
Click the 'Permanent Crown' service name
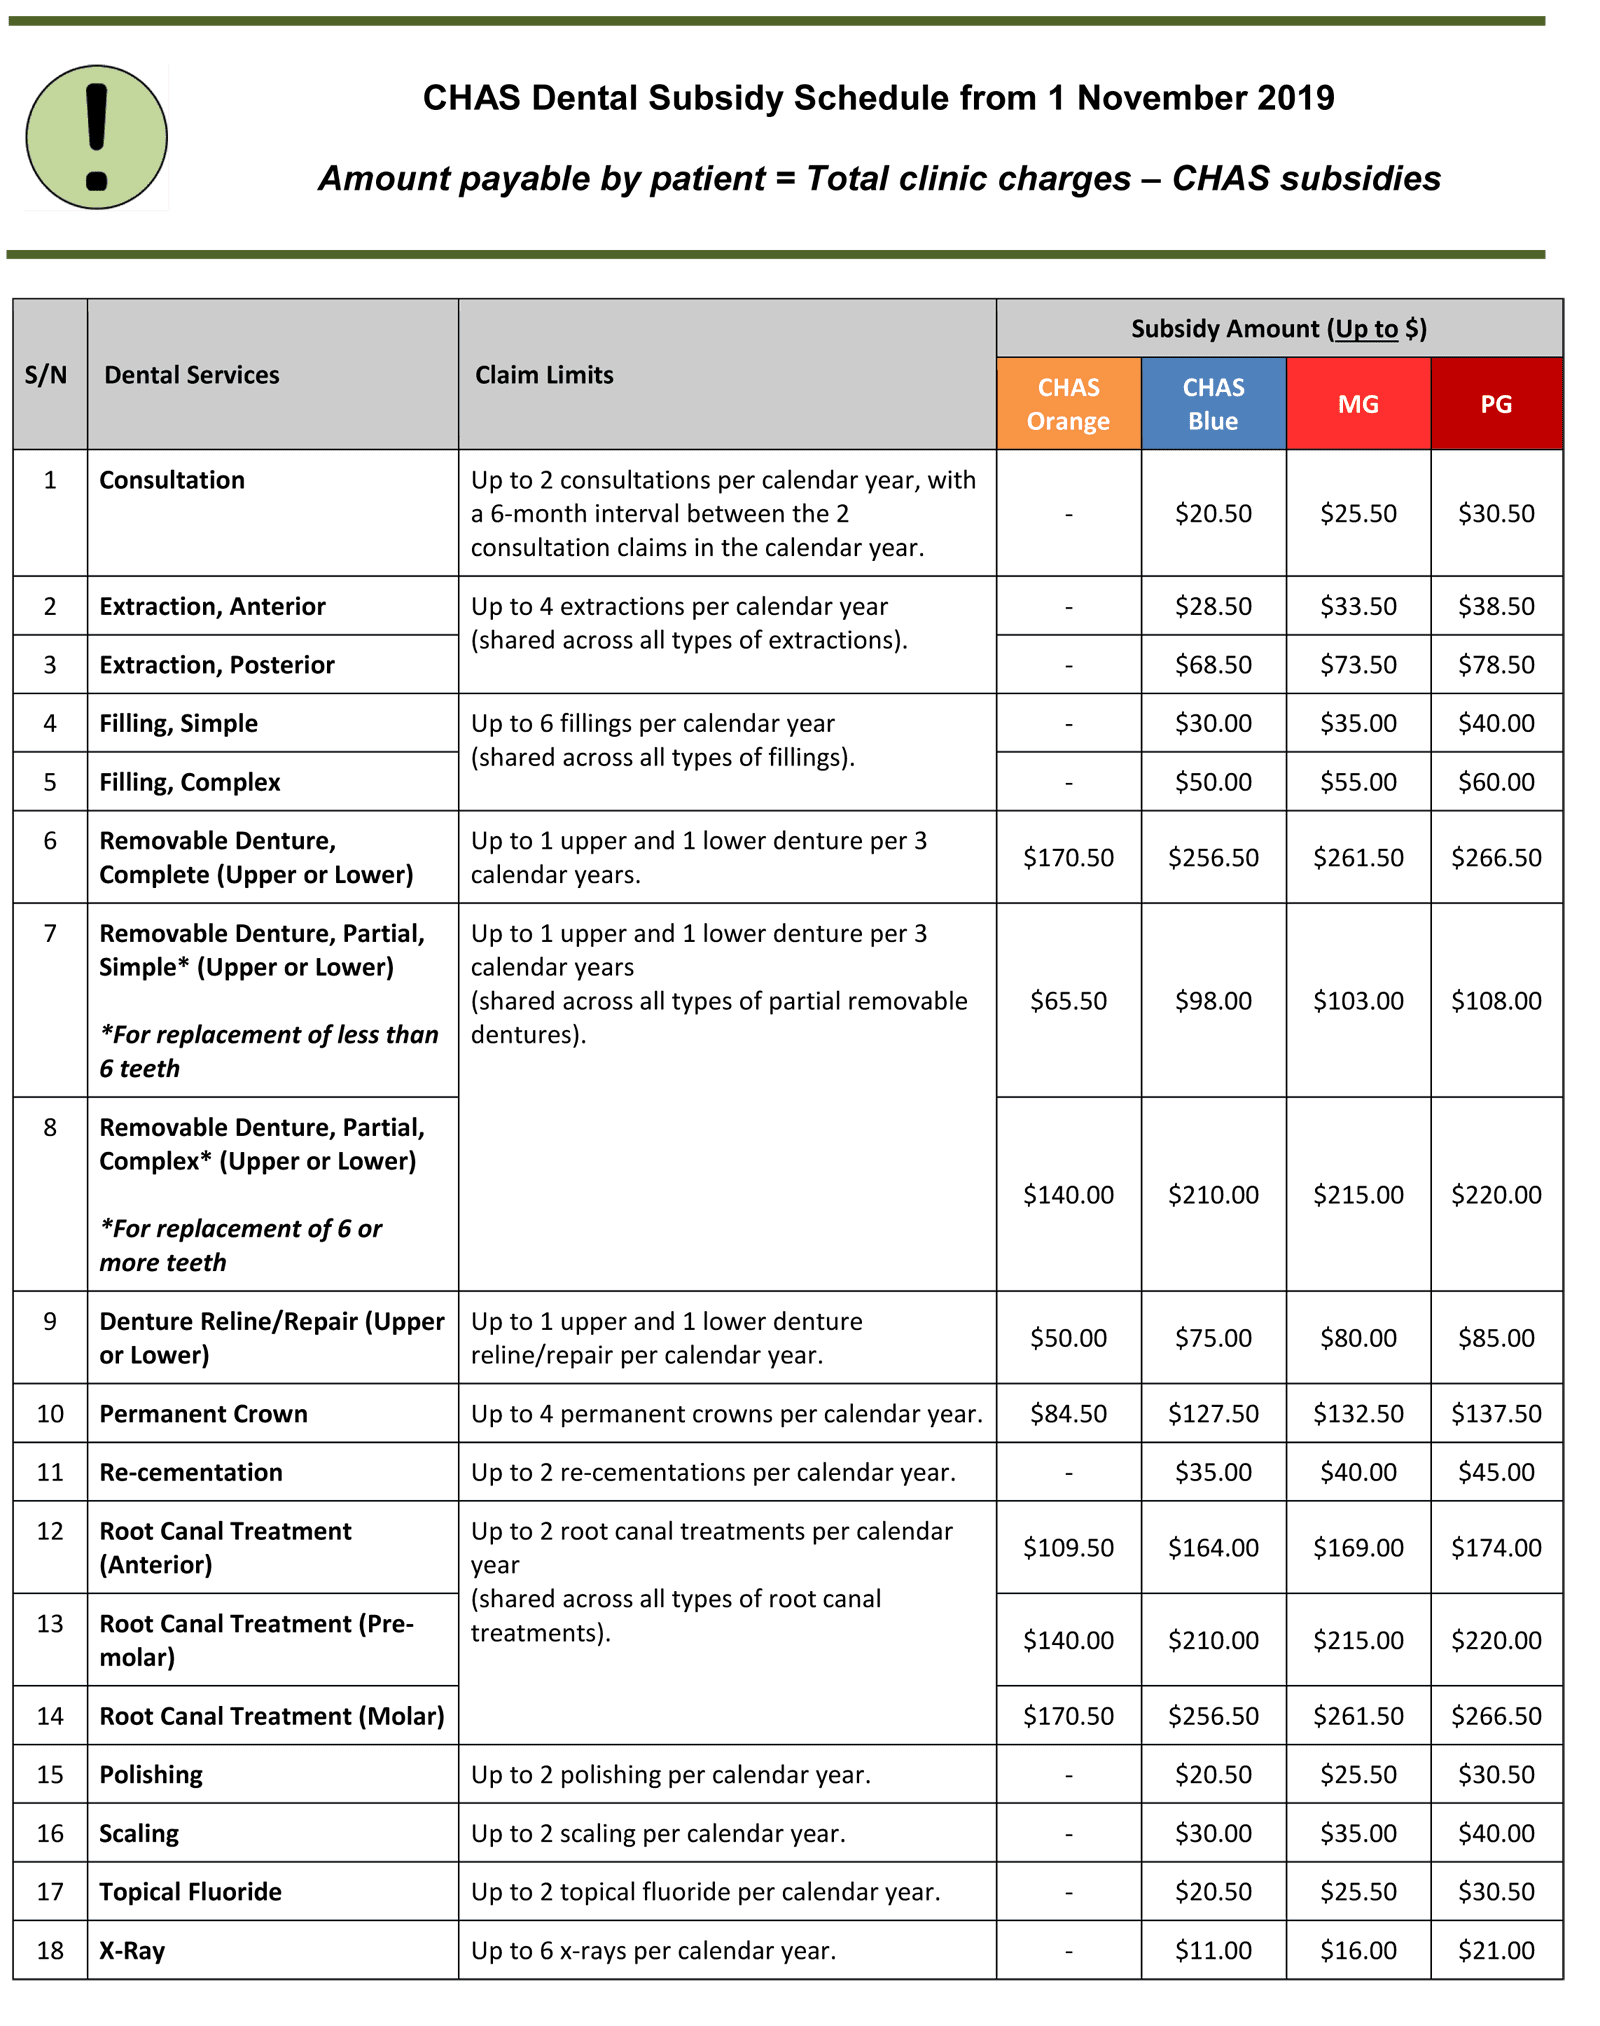203,1414
